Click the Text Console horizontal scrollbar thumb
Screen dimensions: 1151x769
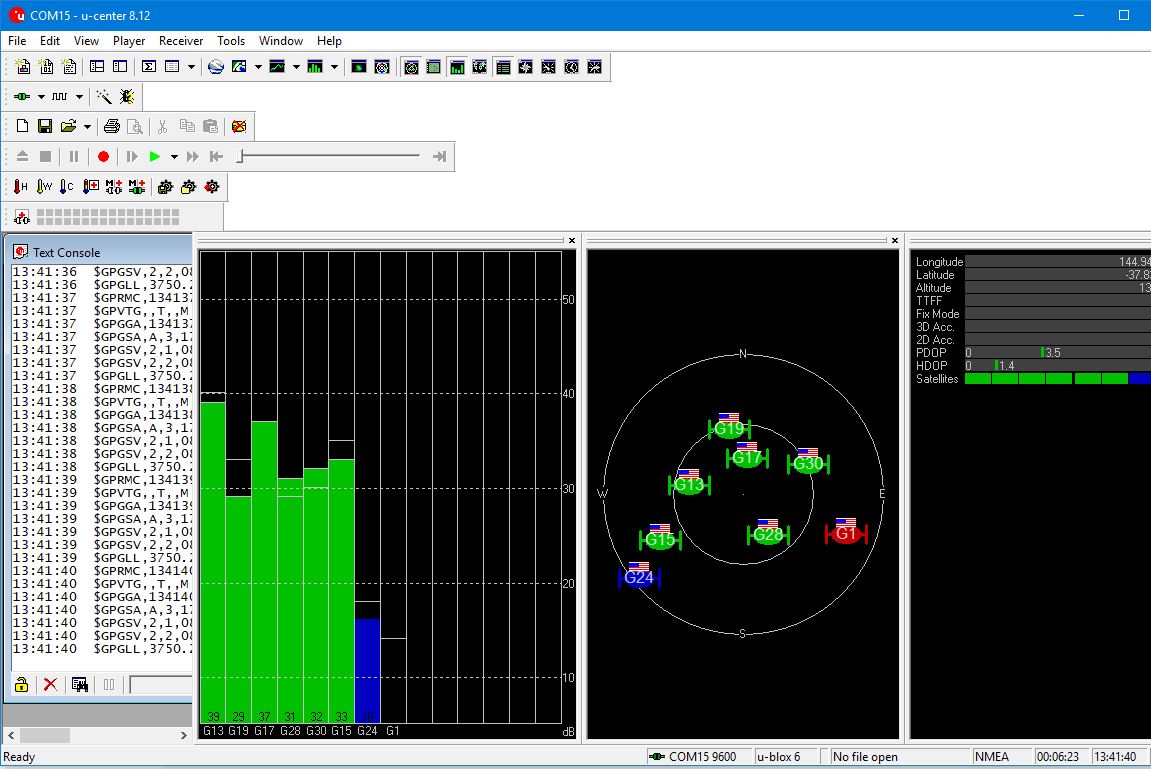point(45,735)
